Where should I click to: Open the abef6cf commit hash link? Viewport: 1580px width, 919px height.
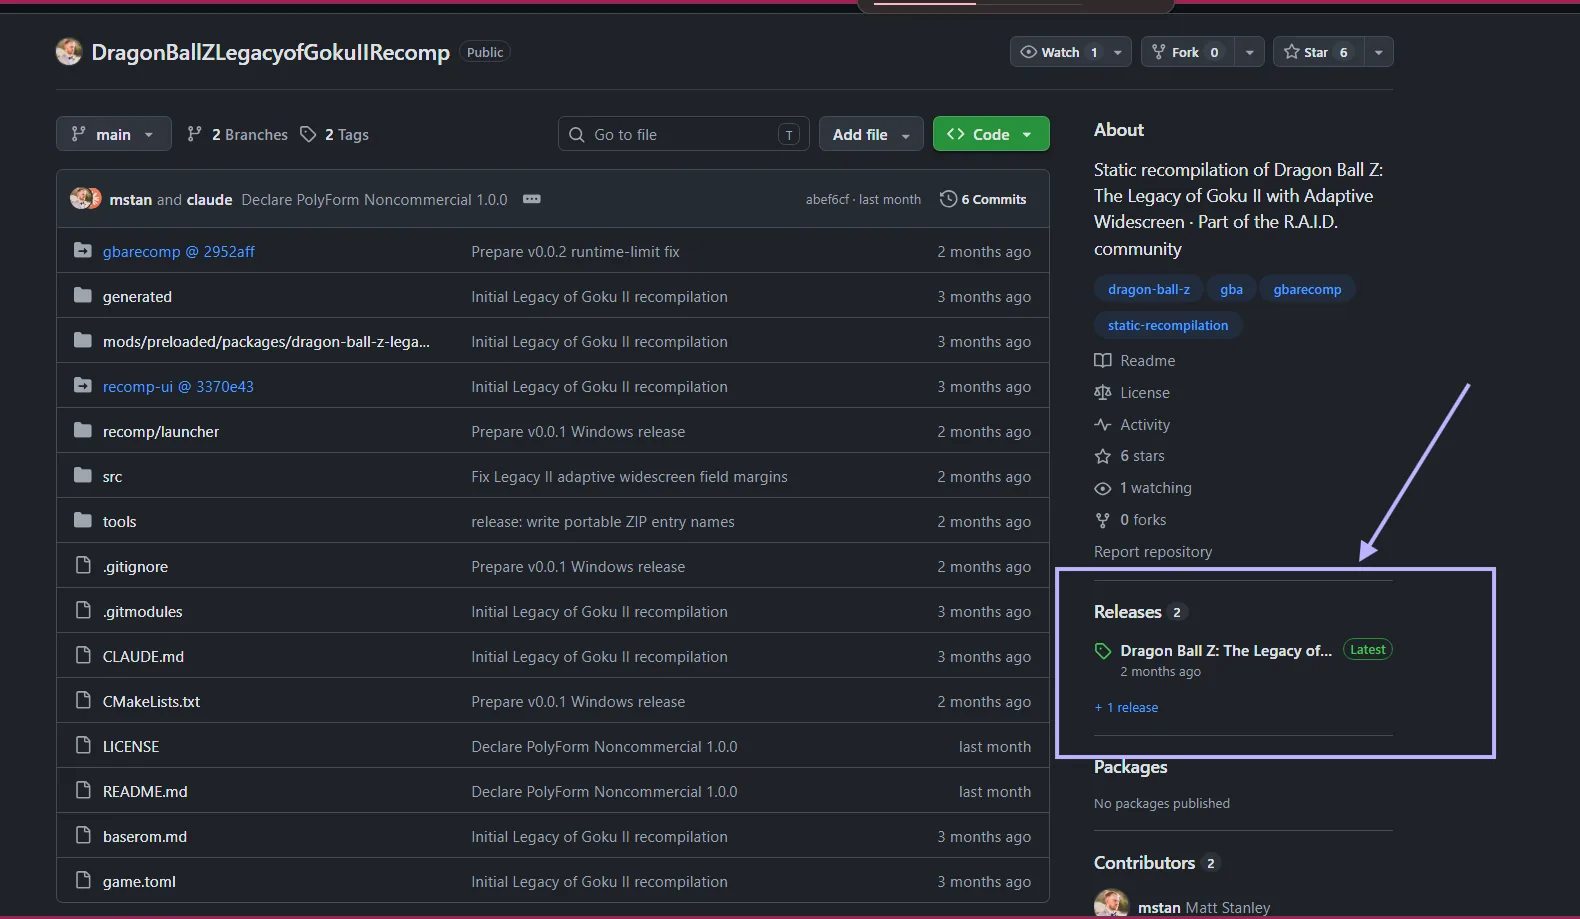830,199
